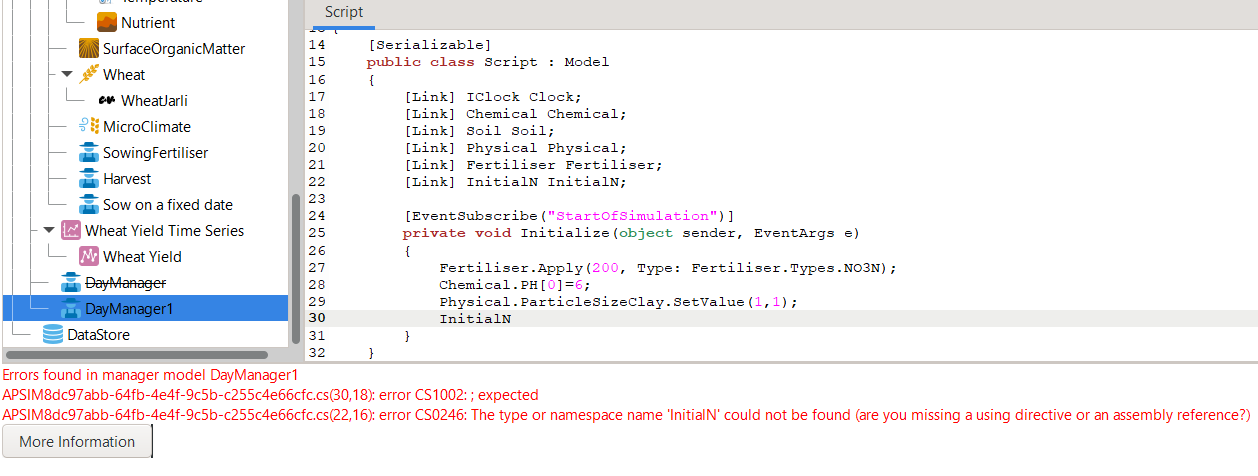Viewport: 1258px width, 476px height.
Task: Select the Wheat Yield tree item
Action: coord(143,256)
